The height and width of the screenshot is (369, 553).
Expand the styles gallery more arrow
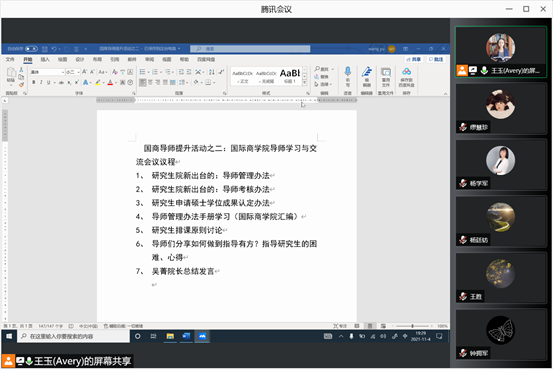pos(305,83)
